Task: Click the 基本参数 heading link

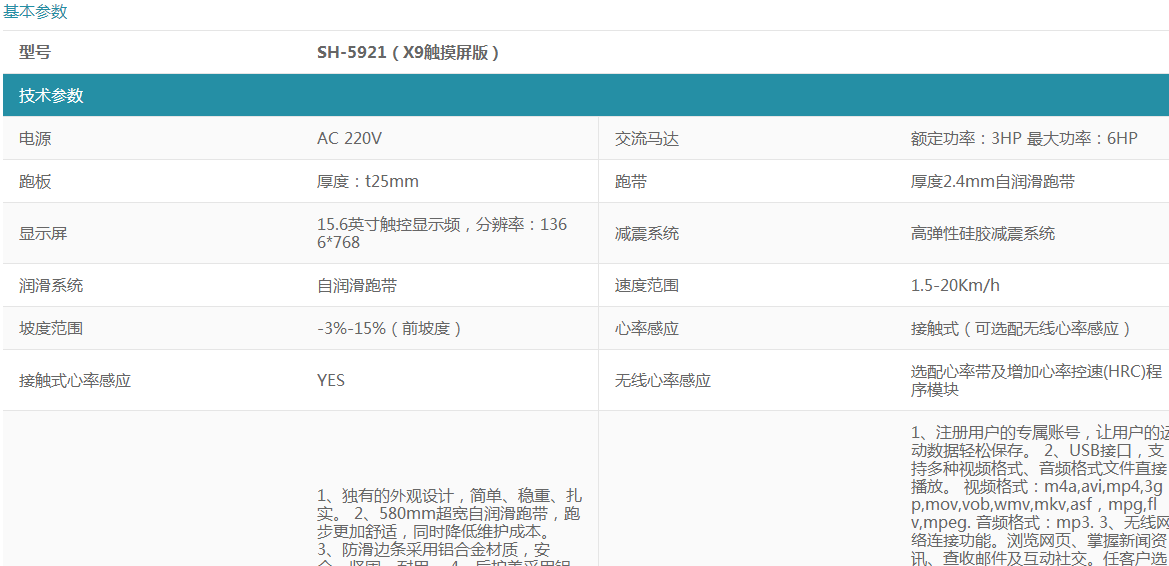Action: pyautogui.click(x=35, y=12)
